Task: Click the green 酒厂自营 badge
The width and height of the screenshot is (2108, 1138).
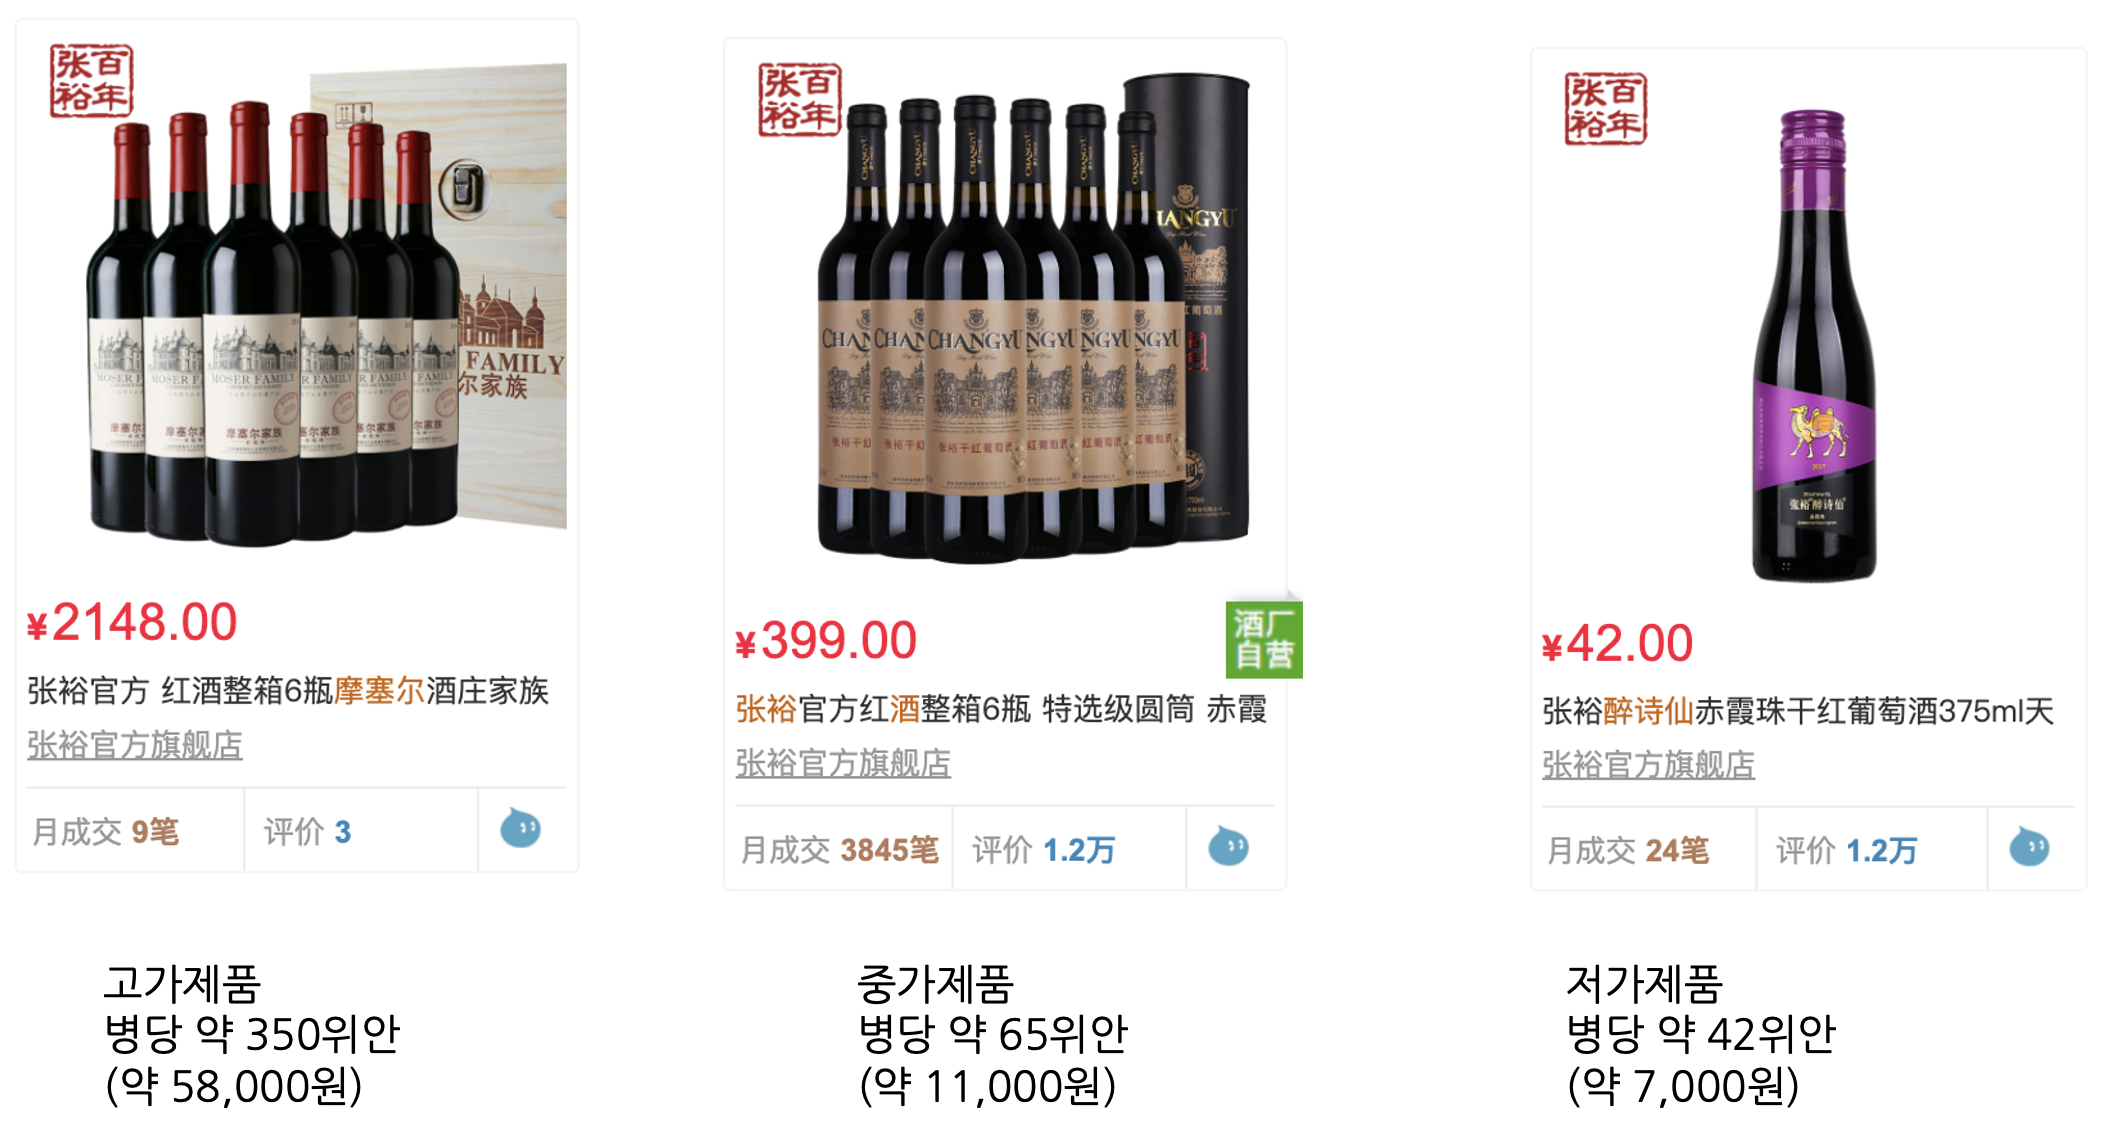Action: pyautogui.click(x=1264, y=640)
